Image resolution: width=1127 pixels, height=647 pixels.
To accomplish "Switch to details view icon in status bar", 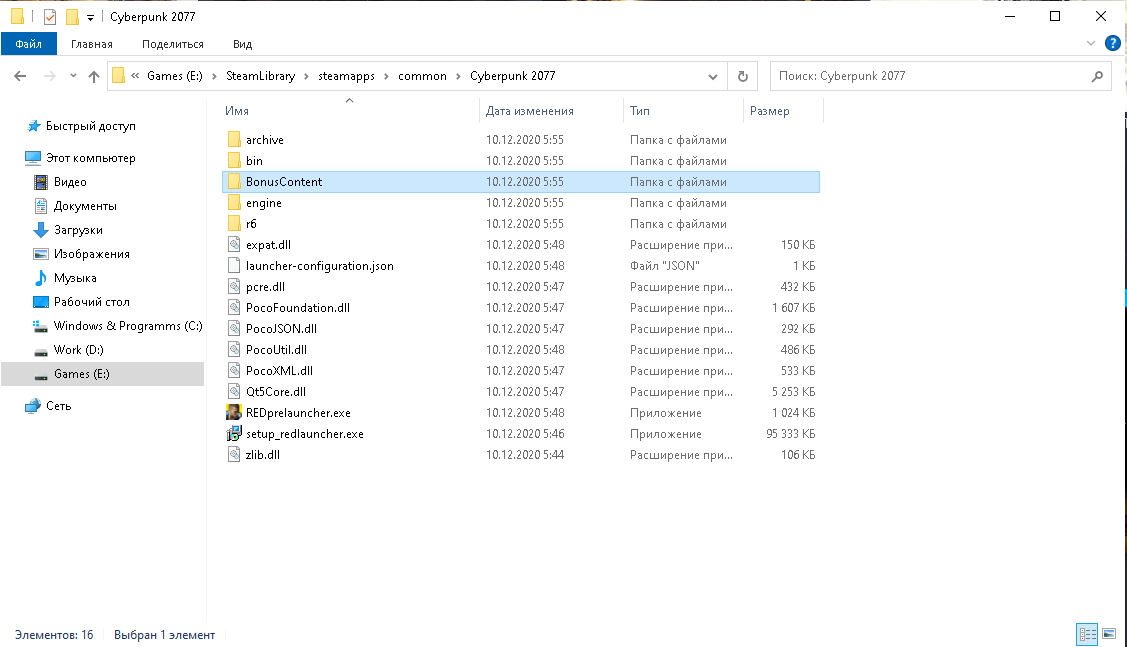I will point(1087,634).
